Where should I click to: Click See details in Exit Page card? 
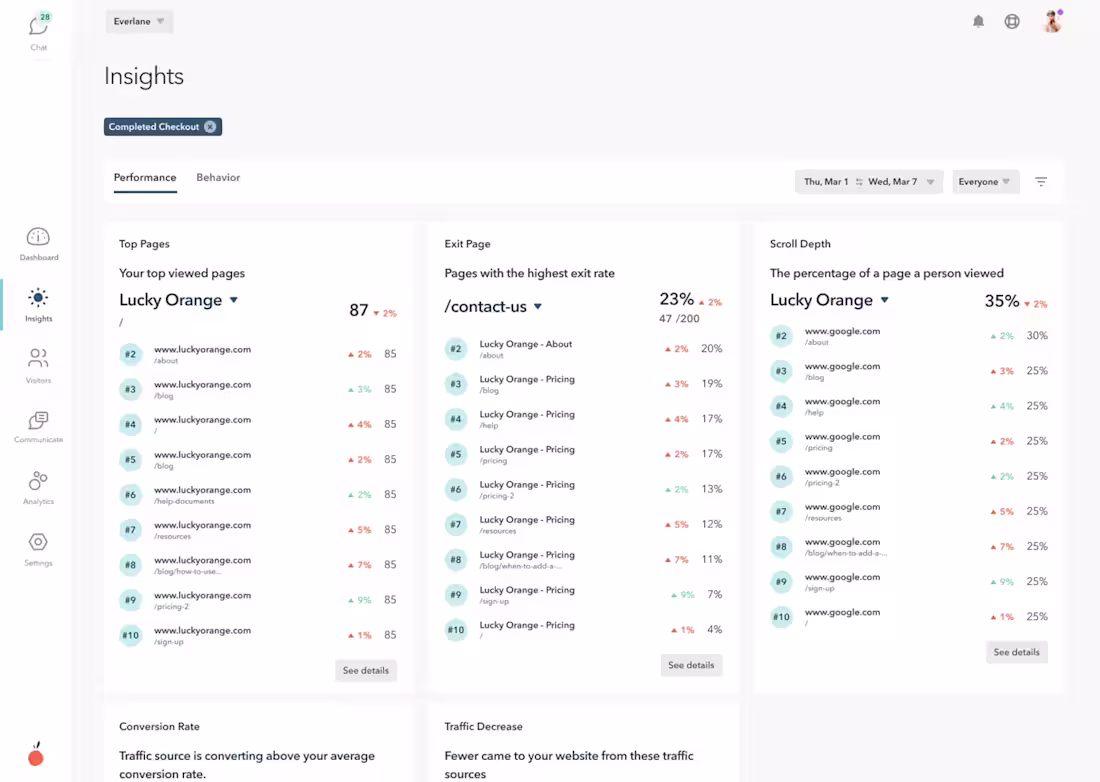(691, 665)
